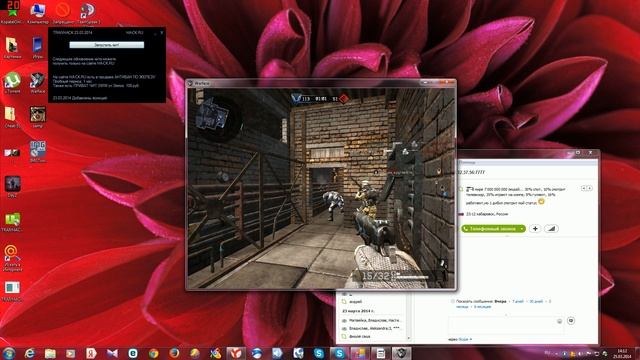This screenshot has height=360, width=640.
Task: Switch to the Warface skull taskbar icon
Action: coord(401,353)
